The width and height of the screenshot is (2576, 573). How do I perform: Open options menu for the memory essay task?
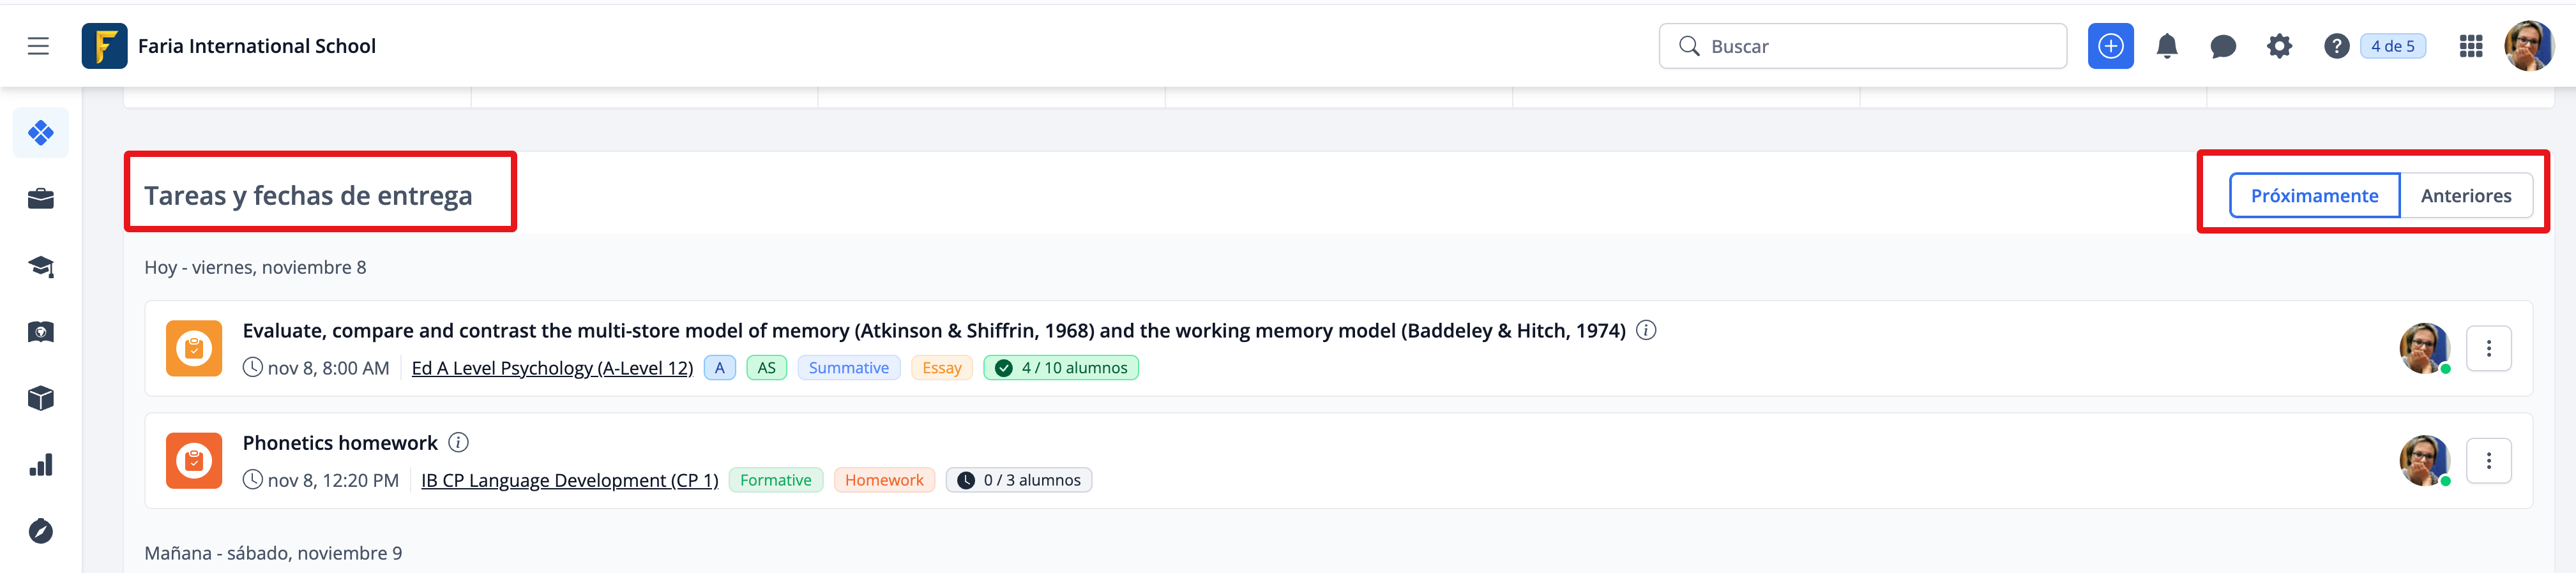point(2488,349)
